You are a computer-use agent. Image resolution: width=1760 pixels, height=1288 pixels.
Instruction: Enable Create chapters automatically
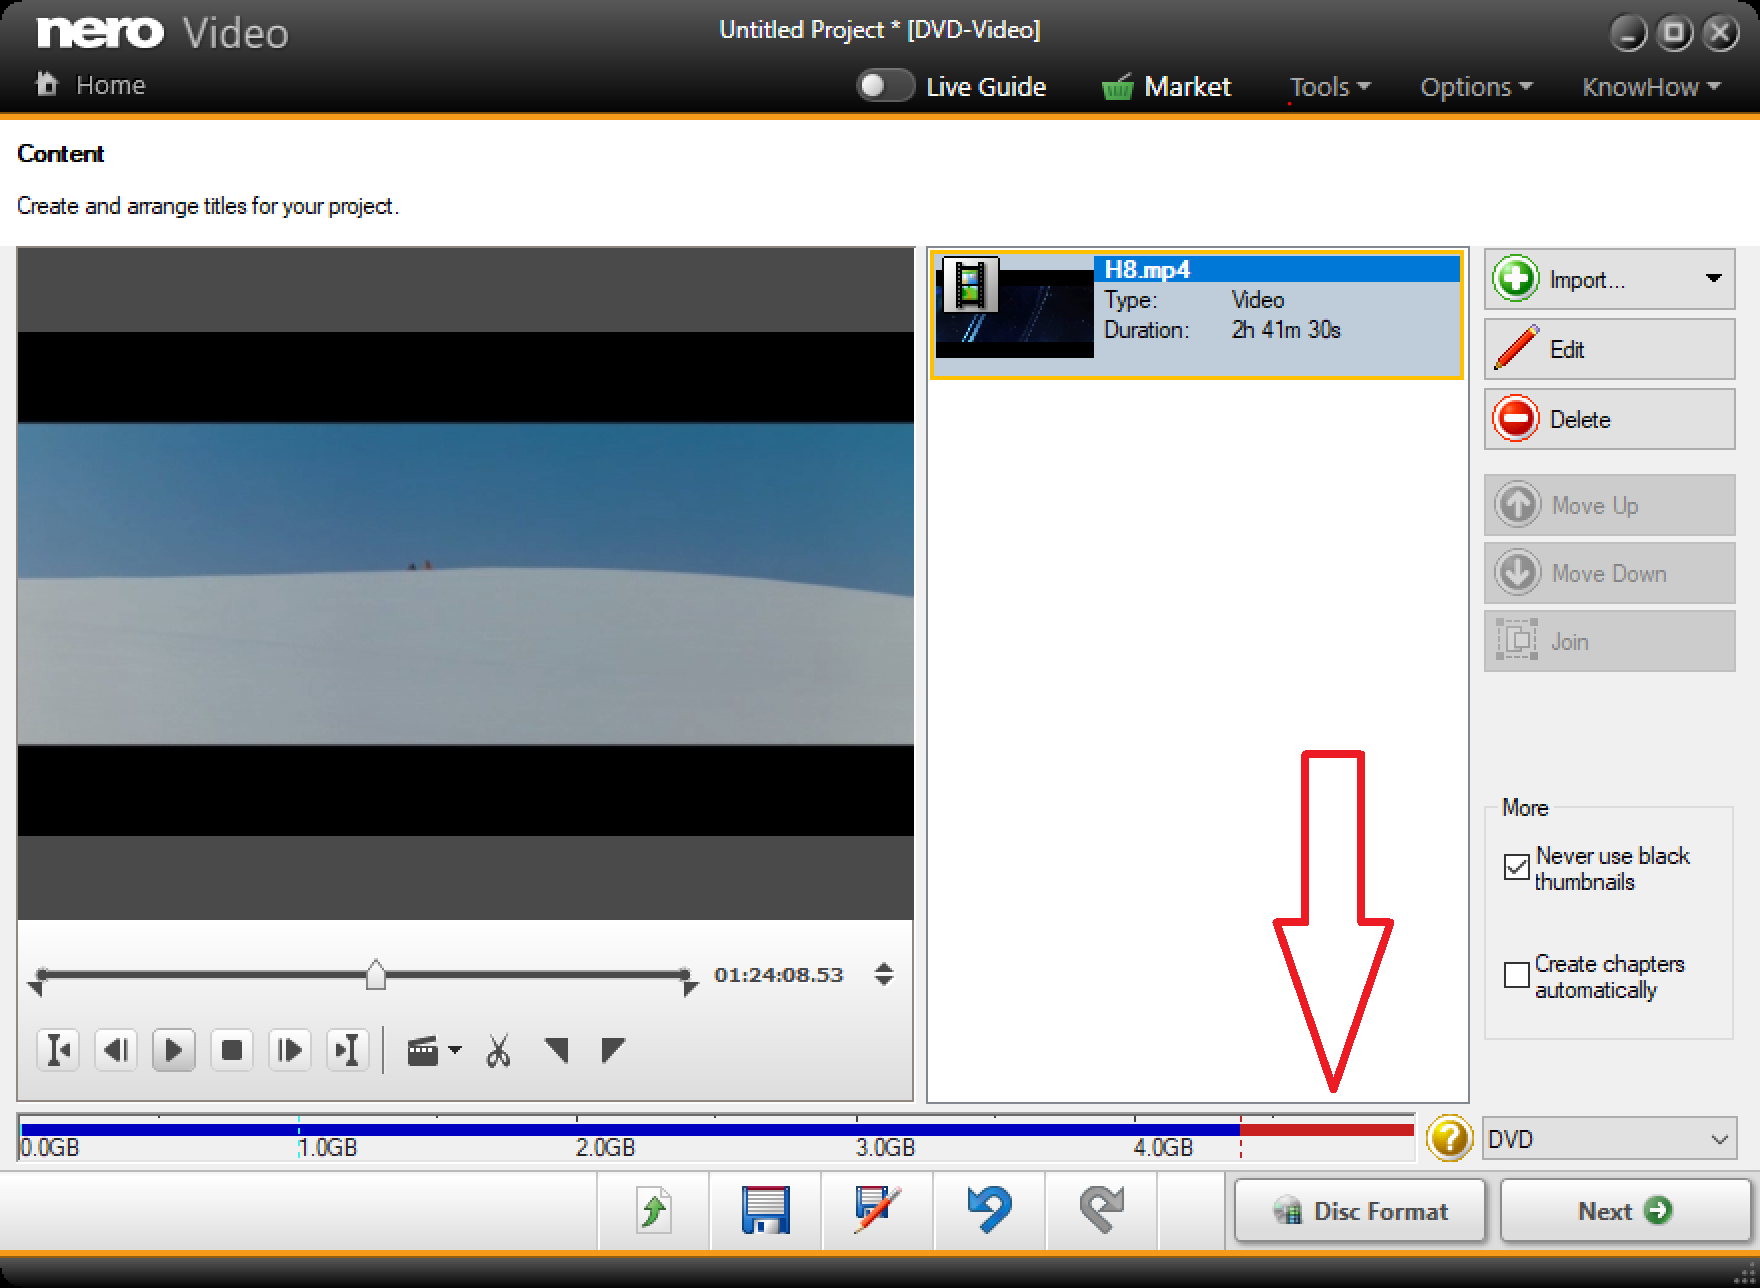click(x=1517, y=974)
